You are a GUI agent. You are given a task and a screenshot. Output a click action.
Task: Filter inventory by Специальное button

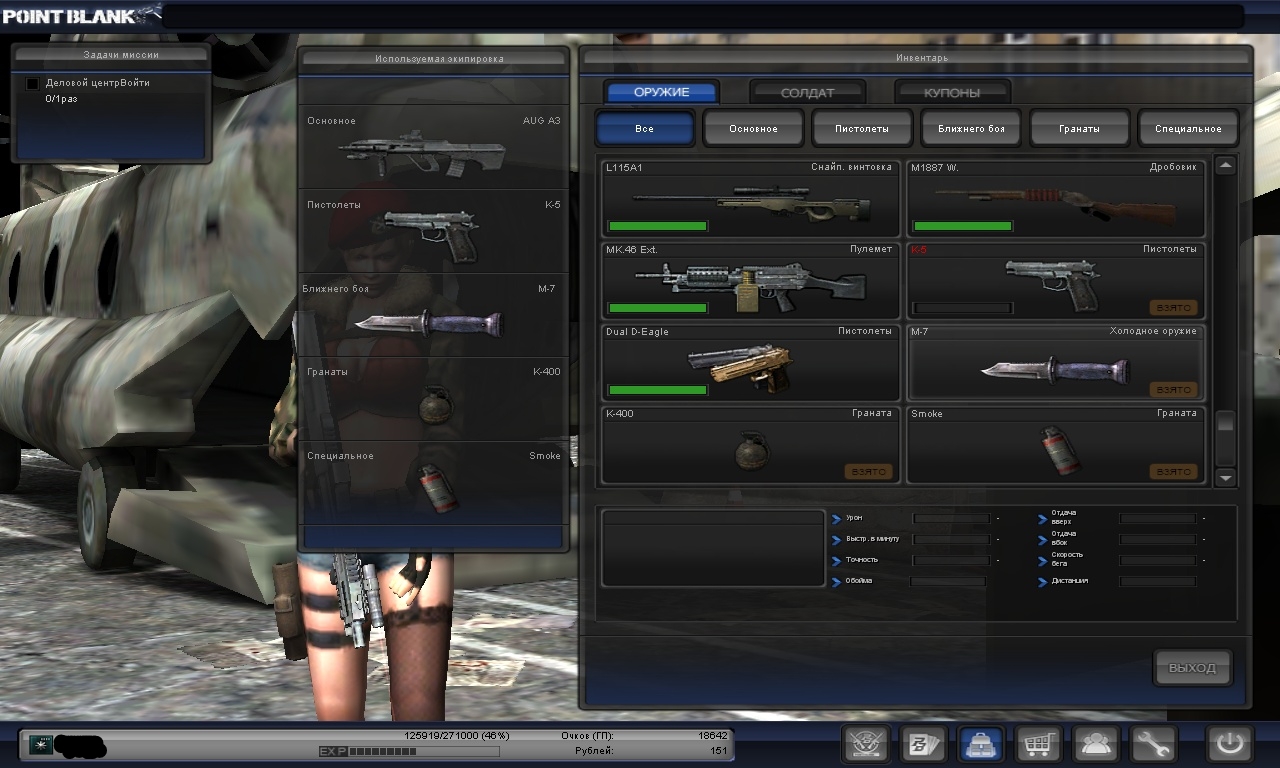coord(1188,129)
